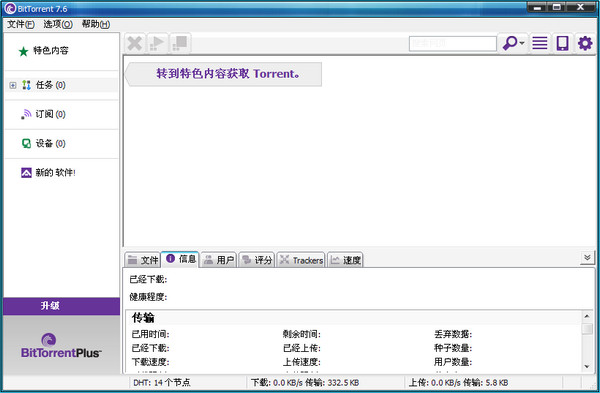The width and height of the screenshot is (600, 393).
Task: Select 设备 (0) devices item
Action: click(51, 144)
